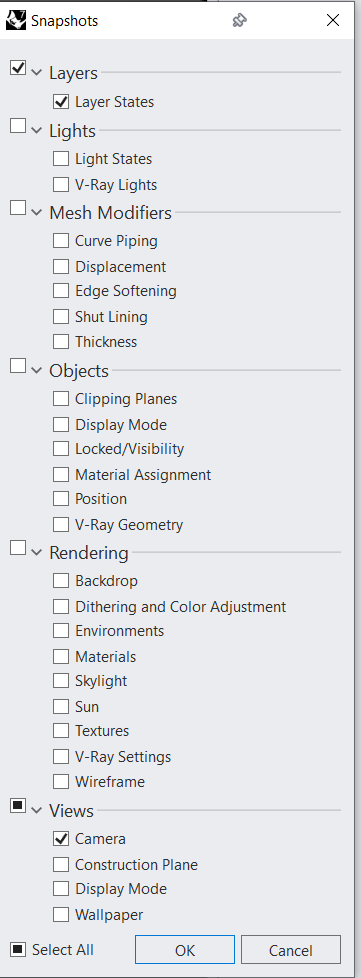Viewport: 361px width, 978px height.
Task: Check the Clipping Planes option
Action: pyautogui.click(x=60, y=399)
